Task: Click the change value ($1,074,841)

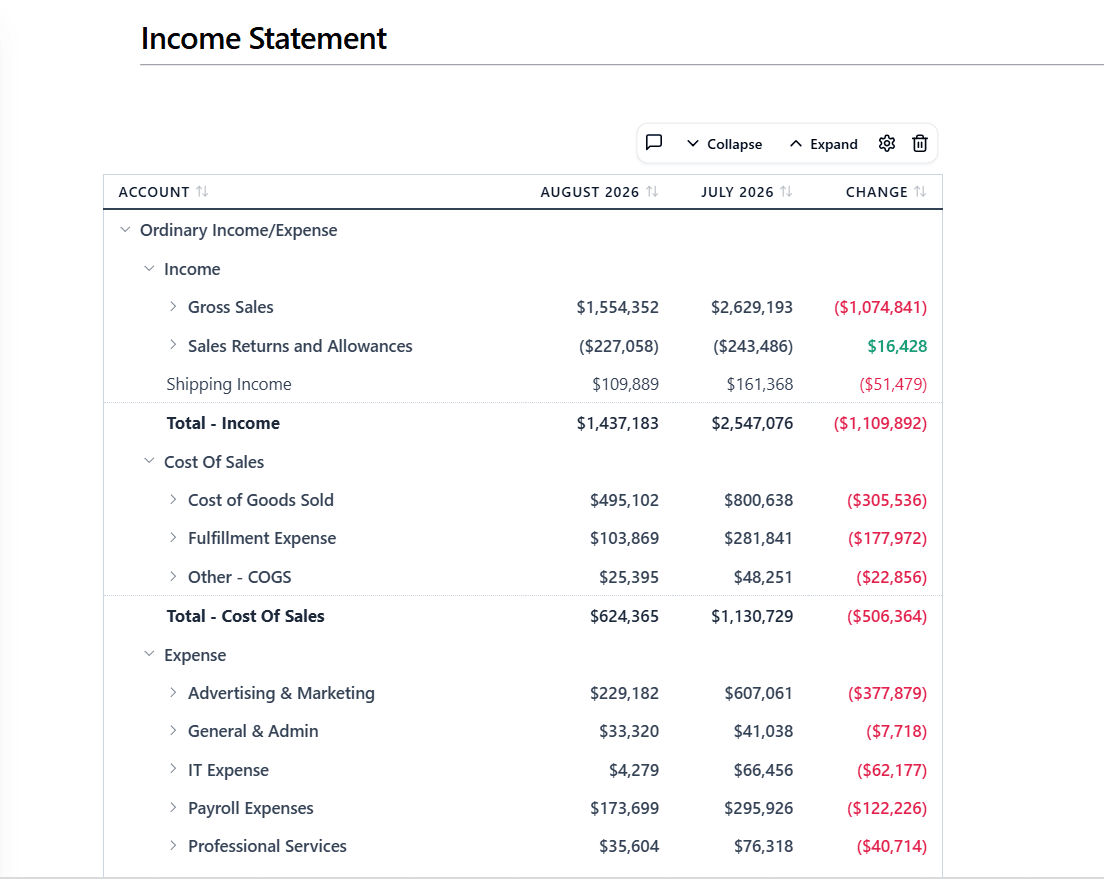Action: (x=880, y=307)
